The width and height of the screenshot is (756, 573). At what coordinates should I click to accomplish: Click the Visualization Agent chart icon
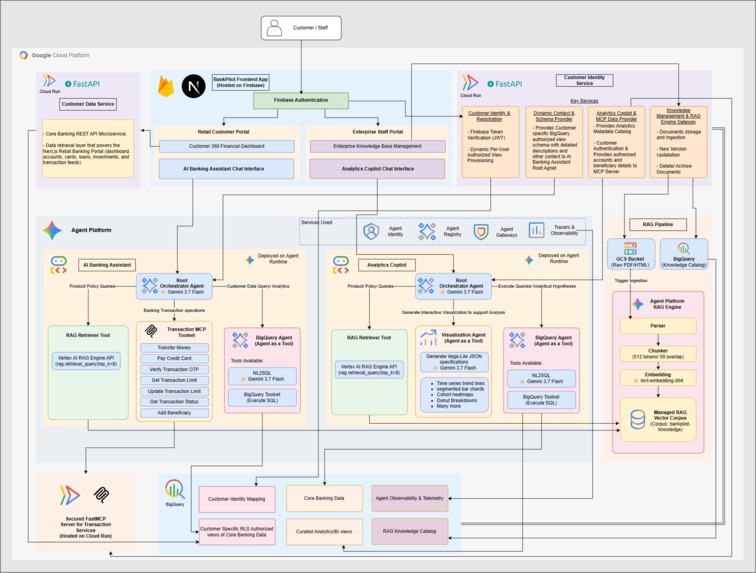click(428, 338)
